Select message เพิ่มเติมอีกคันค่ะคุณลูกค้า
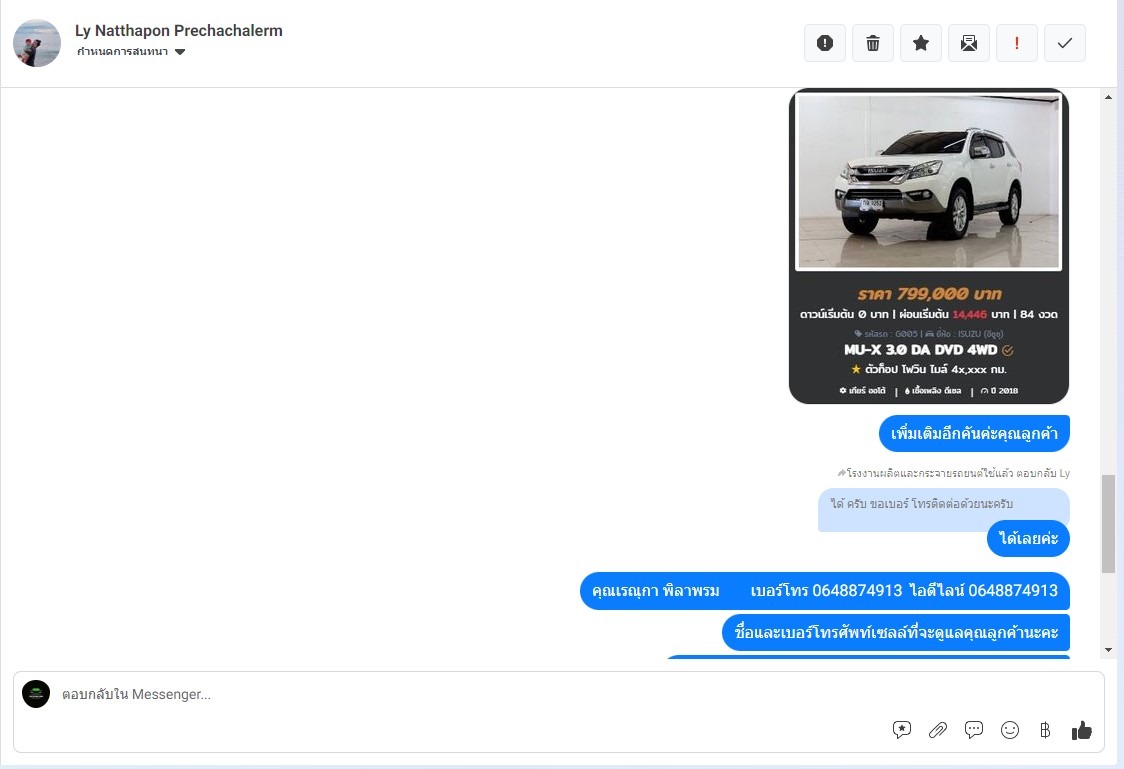 974,434
